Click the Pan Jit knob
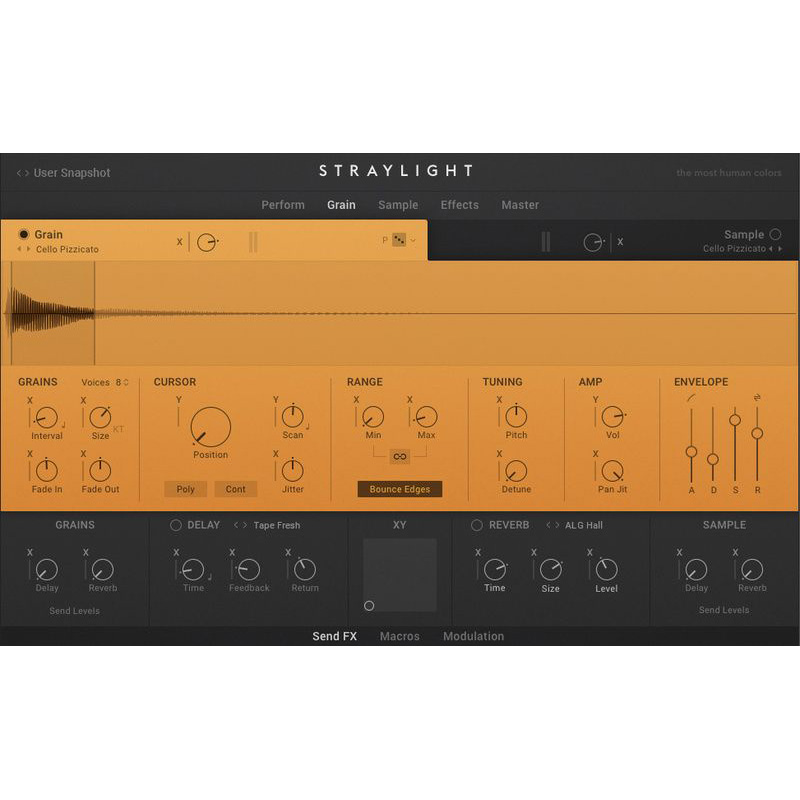The width and height of the screenshot is (800, 800). pos(612,471)
